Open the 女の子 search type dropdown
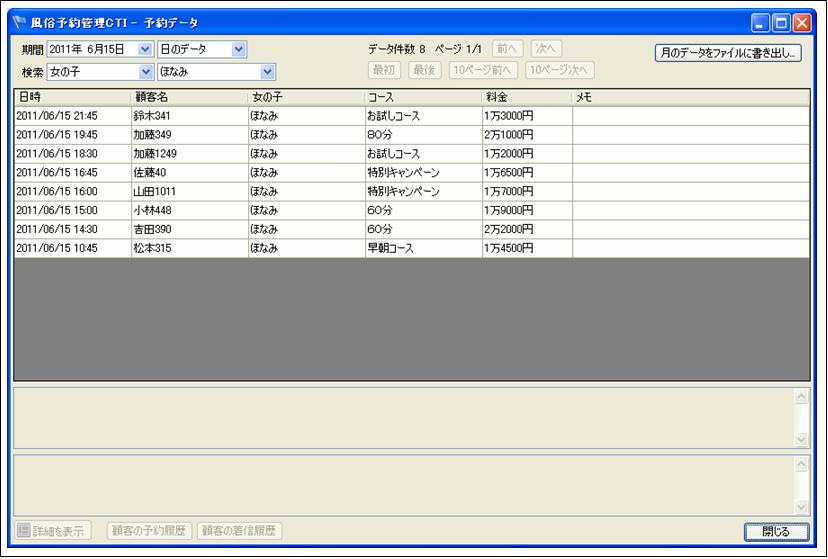 pos(146,72)
